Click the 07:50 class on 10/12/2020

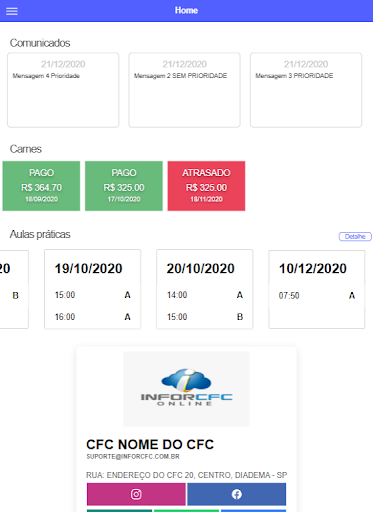[317, 296]
